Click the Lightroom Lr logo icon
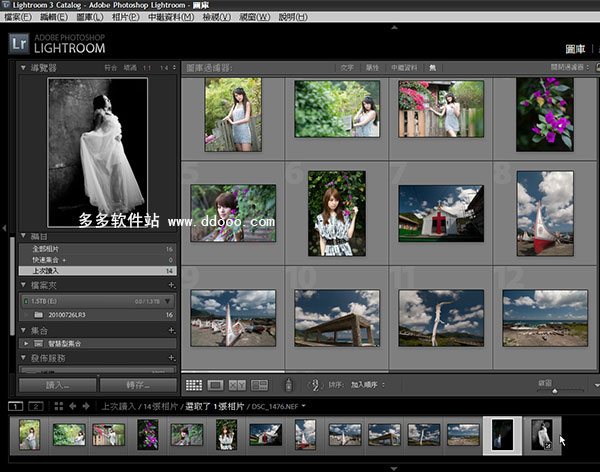 coord(19,43)
